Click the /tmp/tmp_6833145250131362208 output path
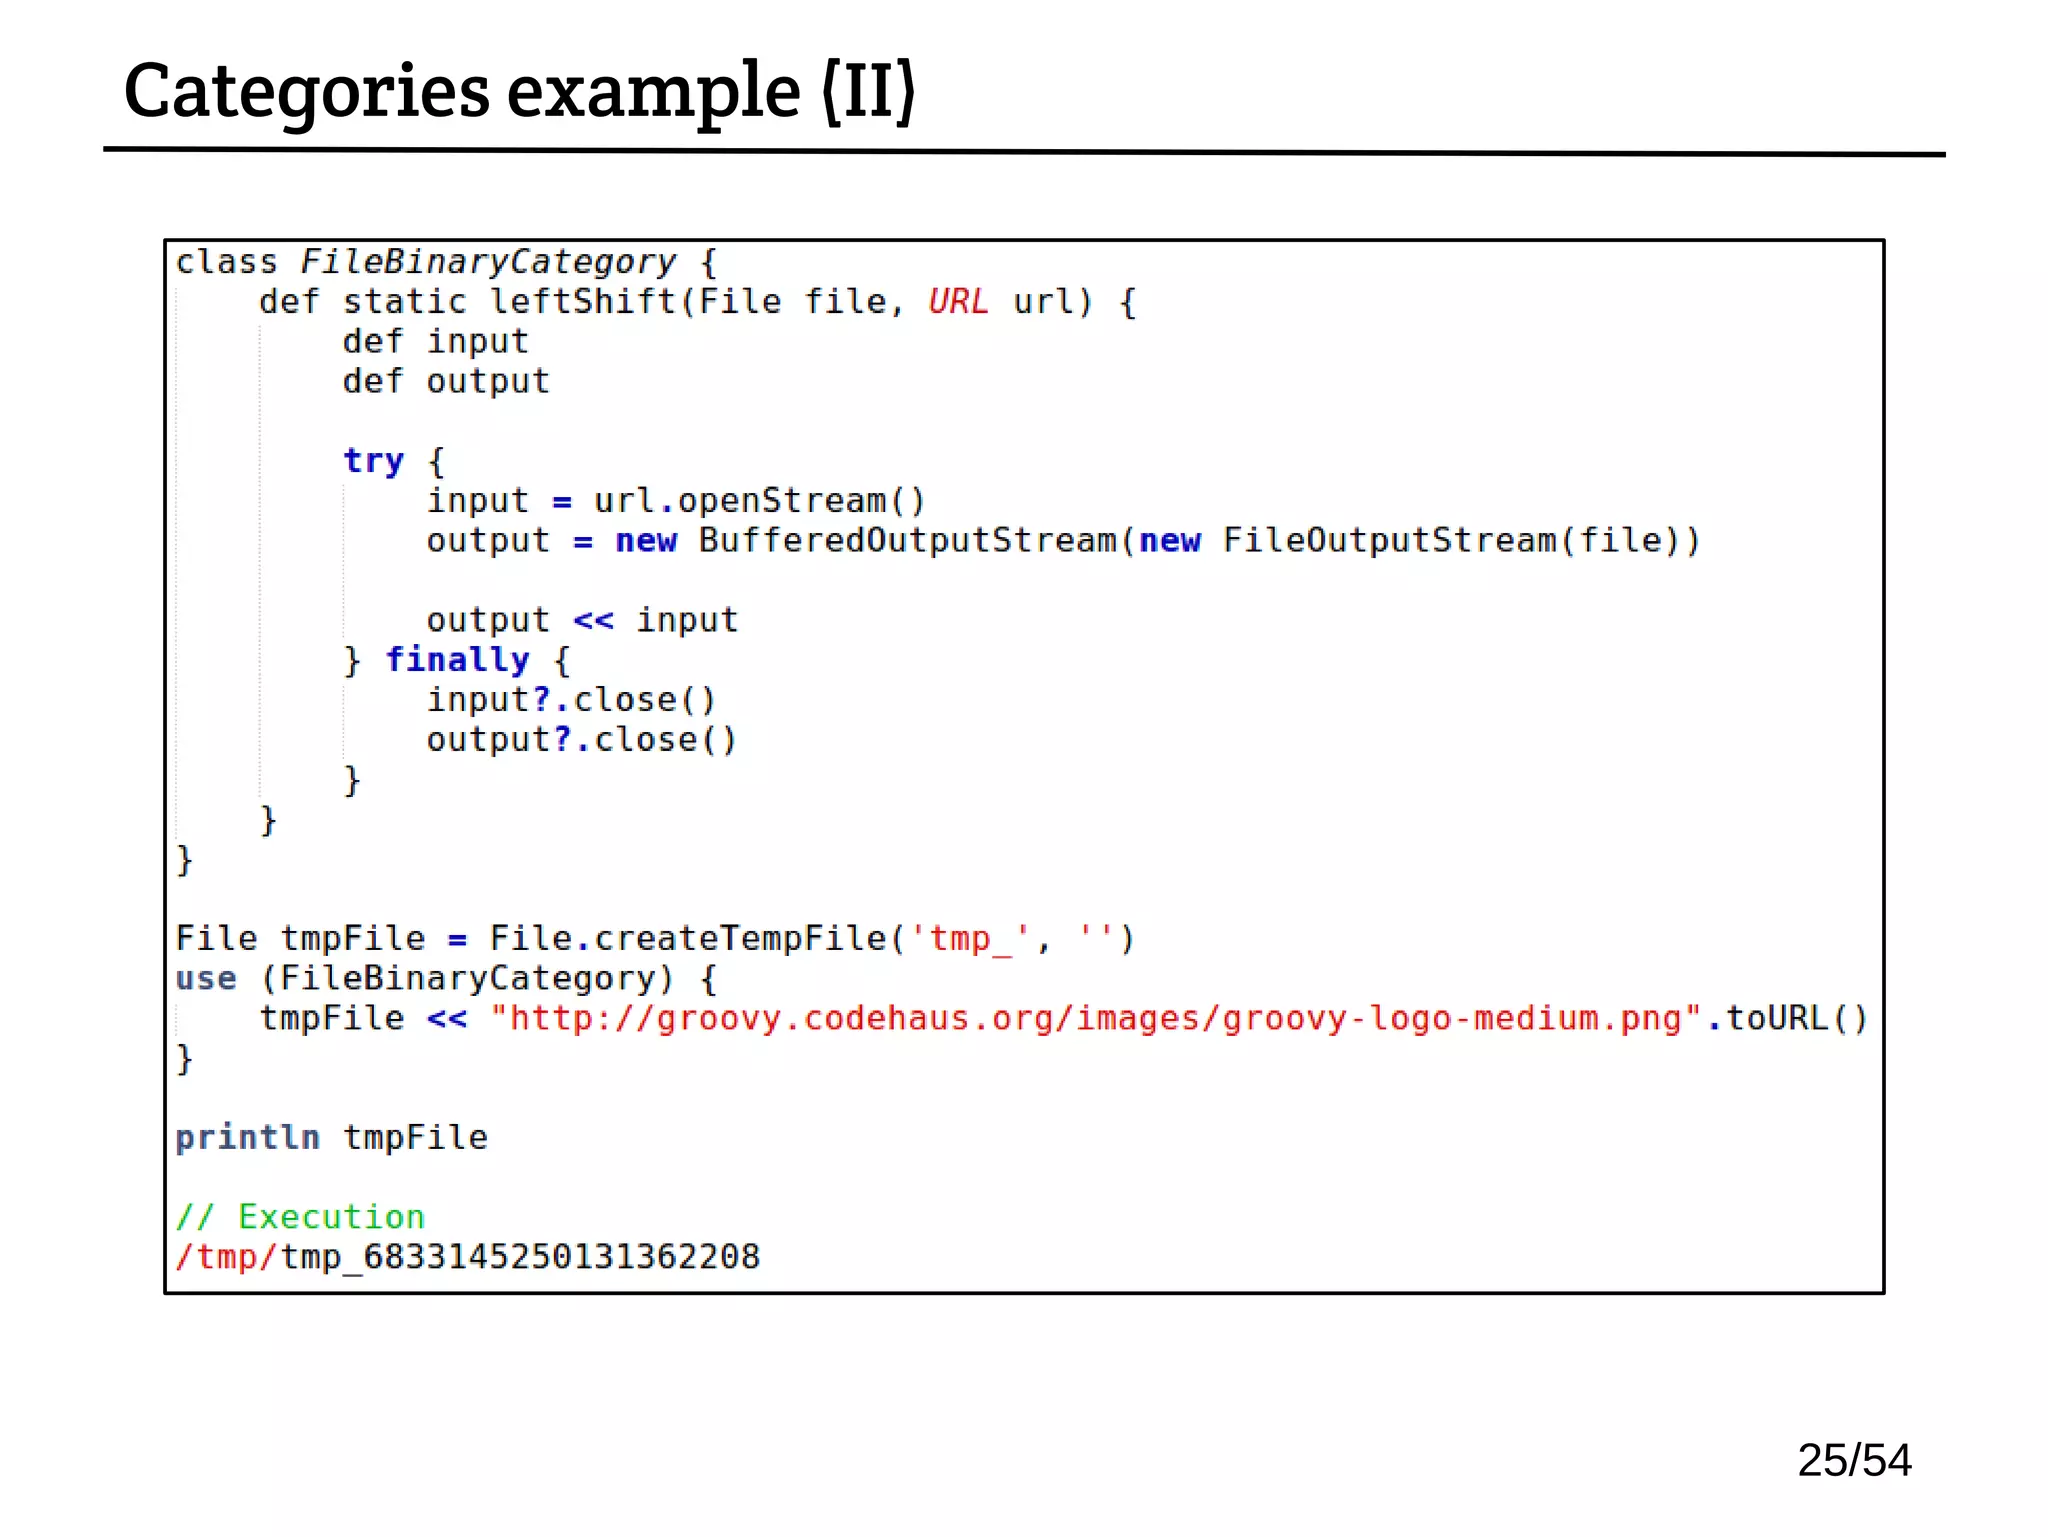The width and height of the screenshot is (2048, 1537). [x=467, y=1257]
